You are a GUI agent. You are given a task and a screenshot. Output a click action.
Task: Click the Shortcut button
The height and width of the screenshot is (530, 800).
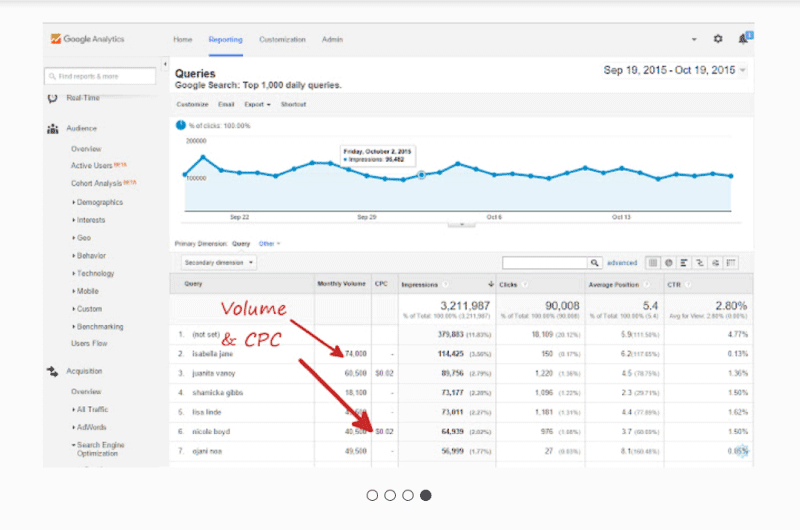click(293, 105)
